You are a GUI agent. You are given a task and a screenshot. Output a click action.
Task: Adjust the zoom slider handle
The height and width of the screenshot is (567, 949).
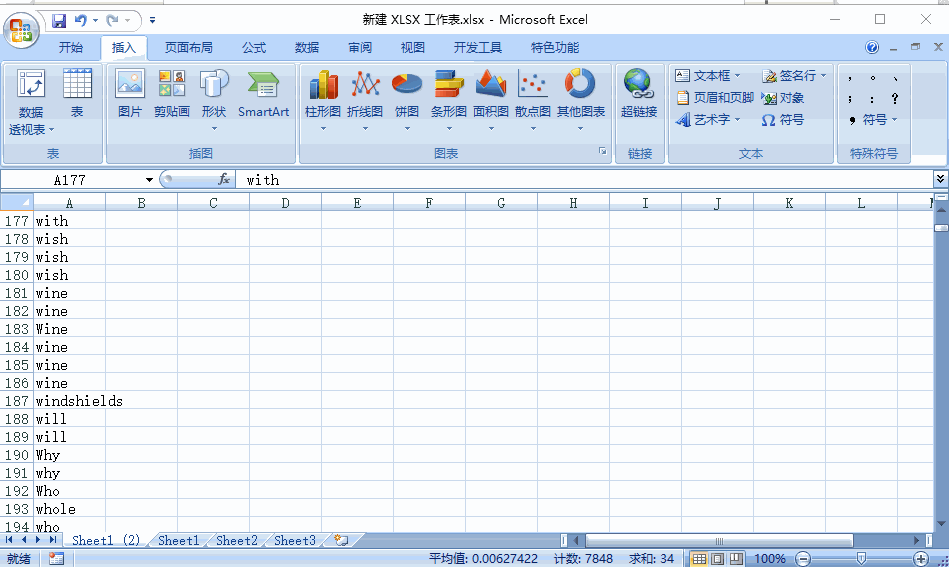(x=861, y=559)
